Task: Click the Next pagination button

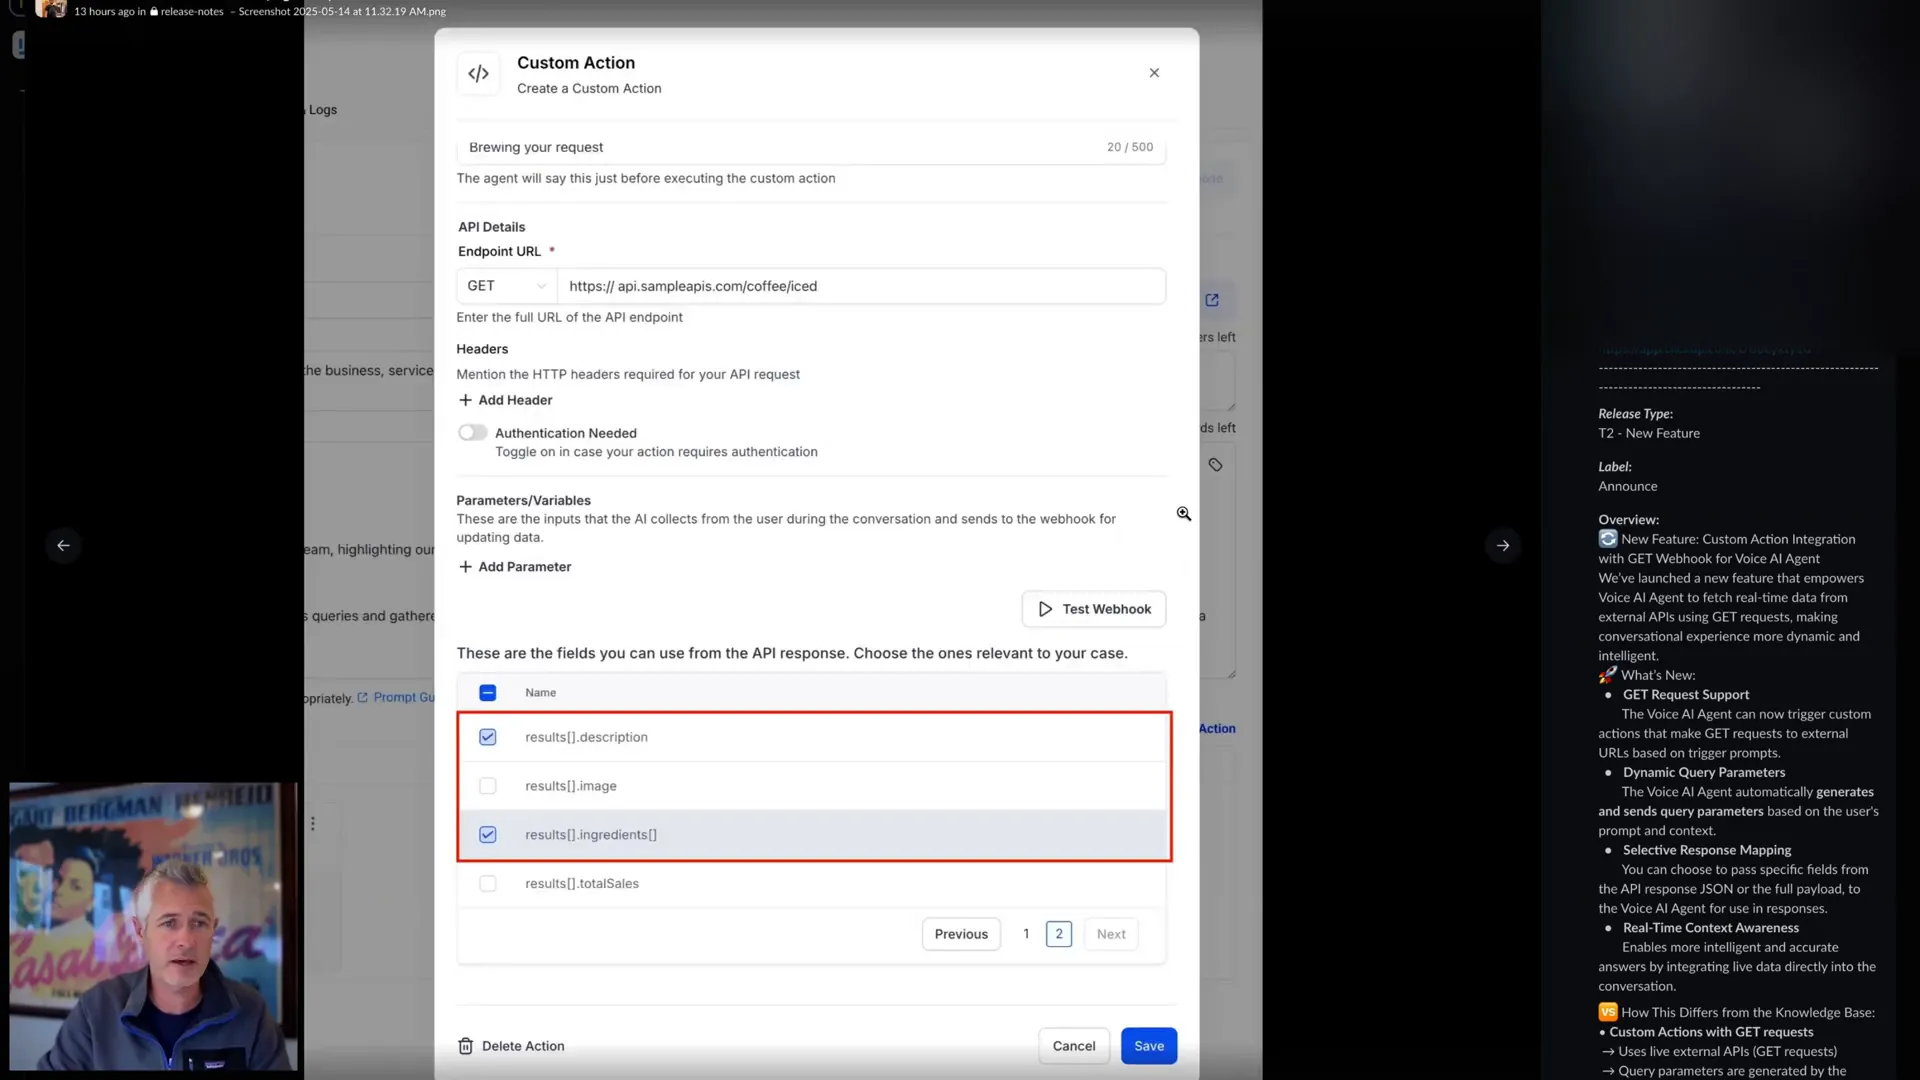Action: click(1111, 934)
